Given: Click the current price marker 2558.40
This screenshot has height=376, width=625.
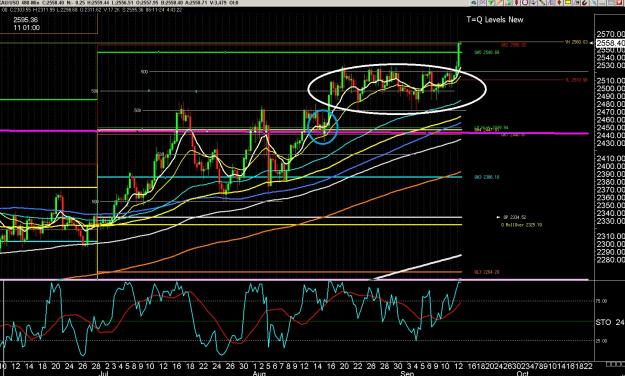Looking at the screenshot, I should point(610,43).
